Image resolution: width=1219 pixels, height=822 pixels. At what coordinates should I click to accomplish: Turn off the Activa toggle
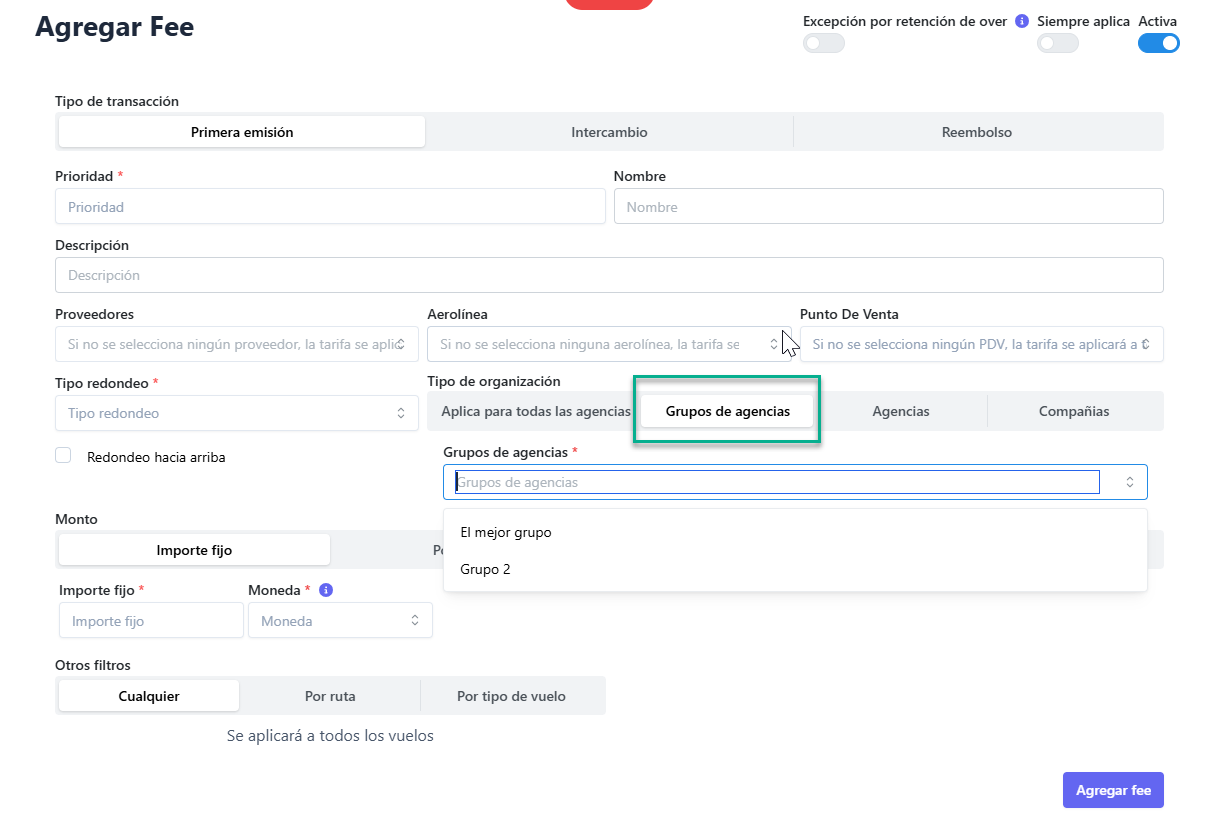click(x=1158, y=43)
